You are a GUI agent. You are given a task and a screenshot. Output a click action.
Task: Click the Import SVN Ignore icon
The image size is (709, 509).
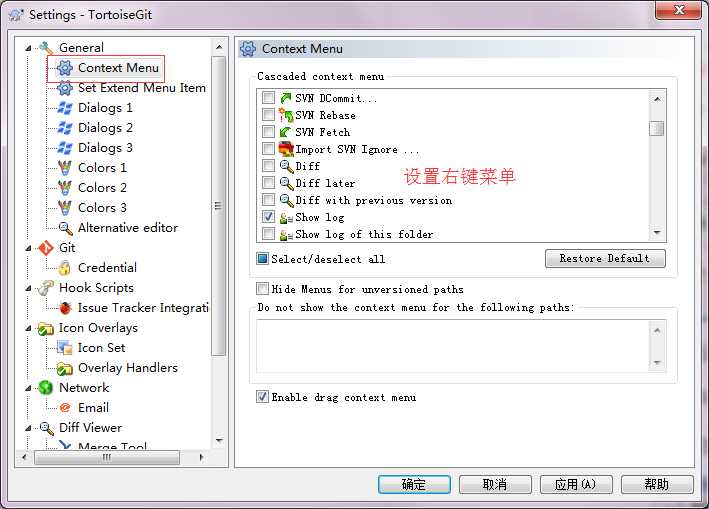(x=286, y=149)
